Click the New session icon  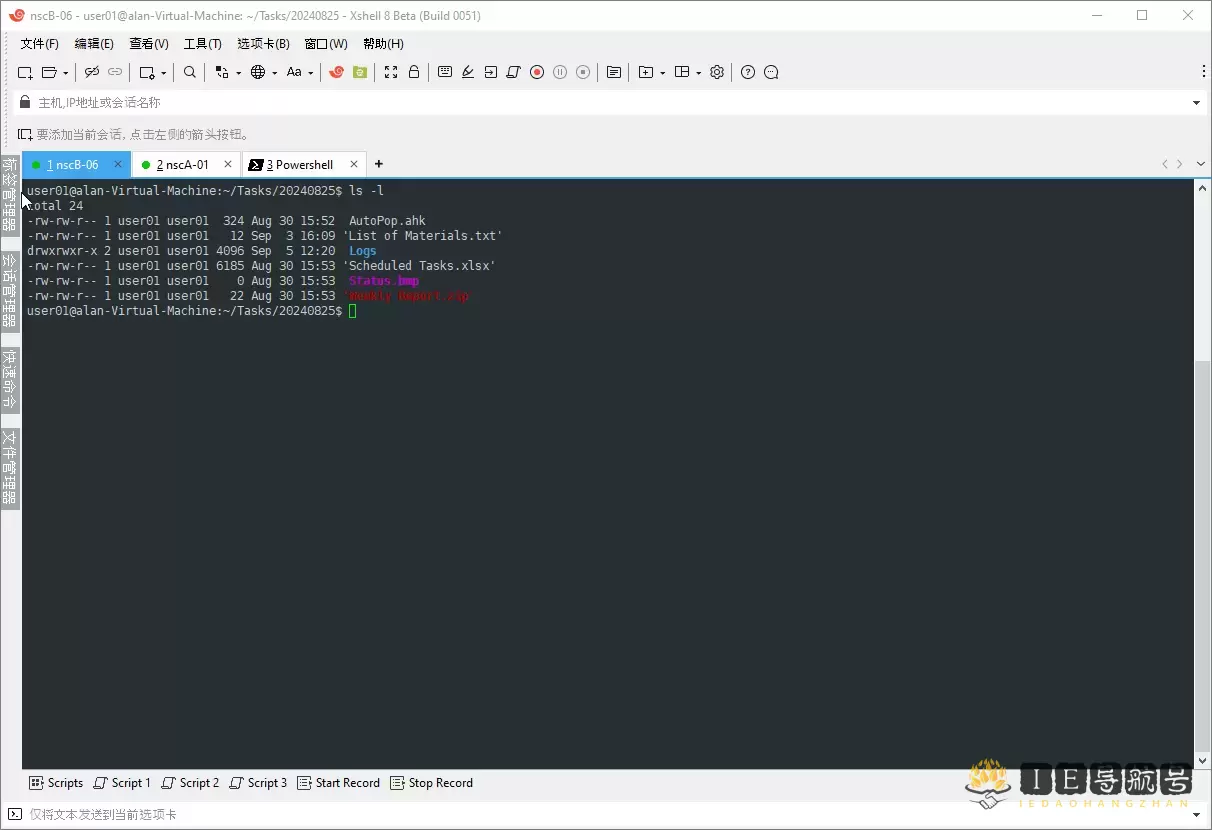[x=25, y=72]
